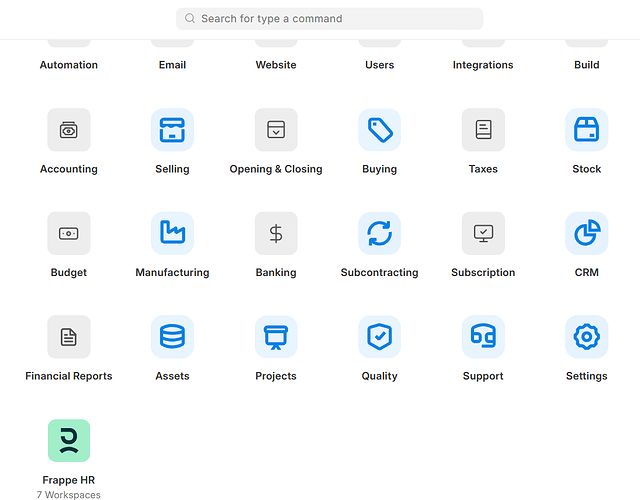
Task: Open the Selling workspace icon
Action: 172,130
